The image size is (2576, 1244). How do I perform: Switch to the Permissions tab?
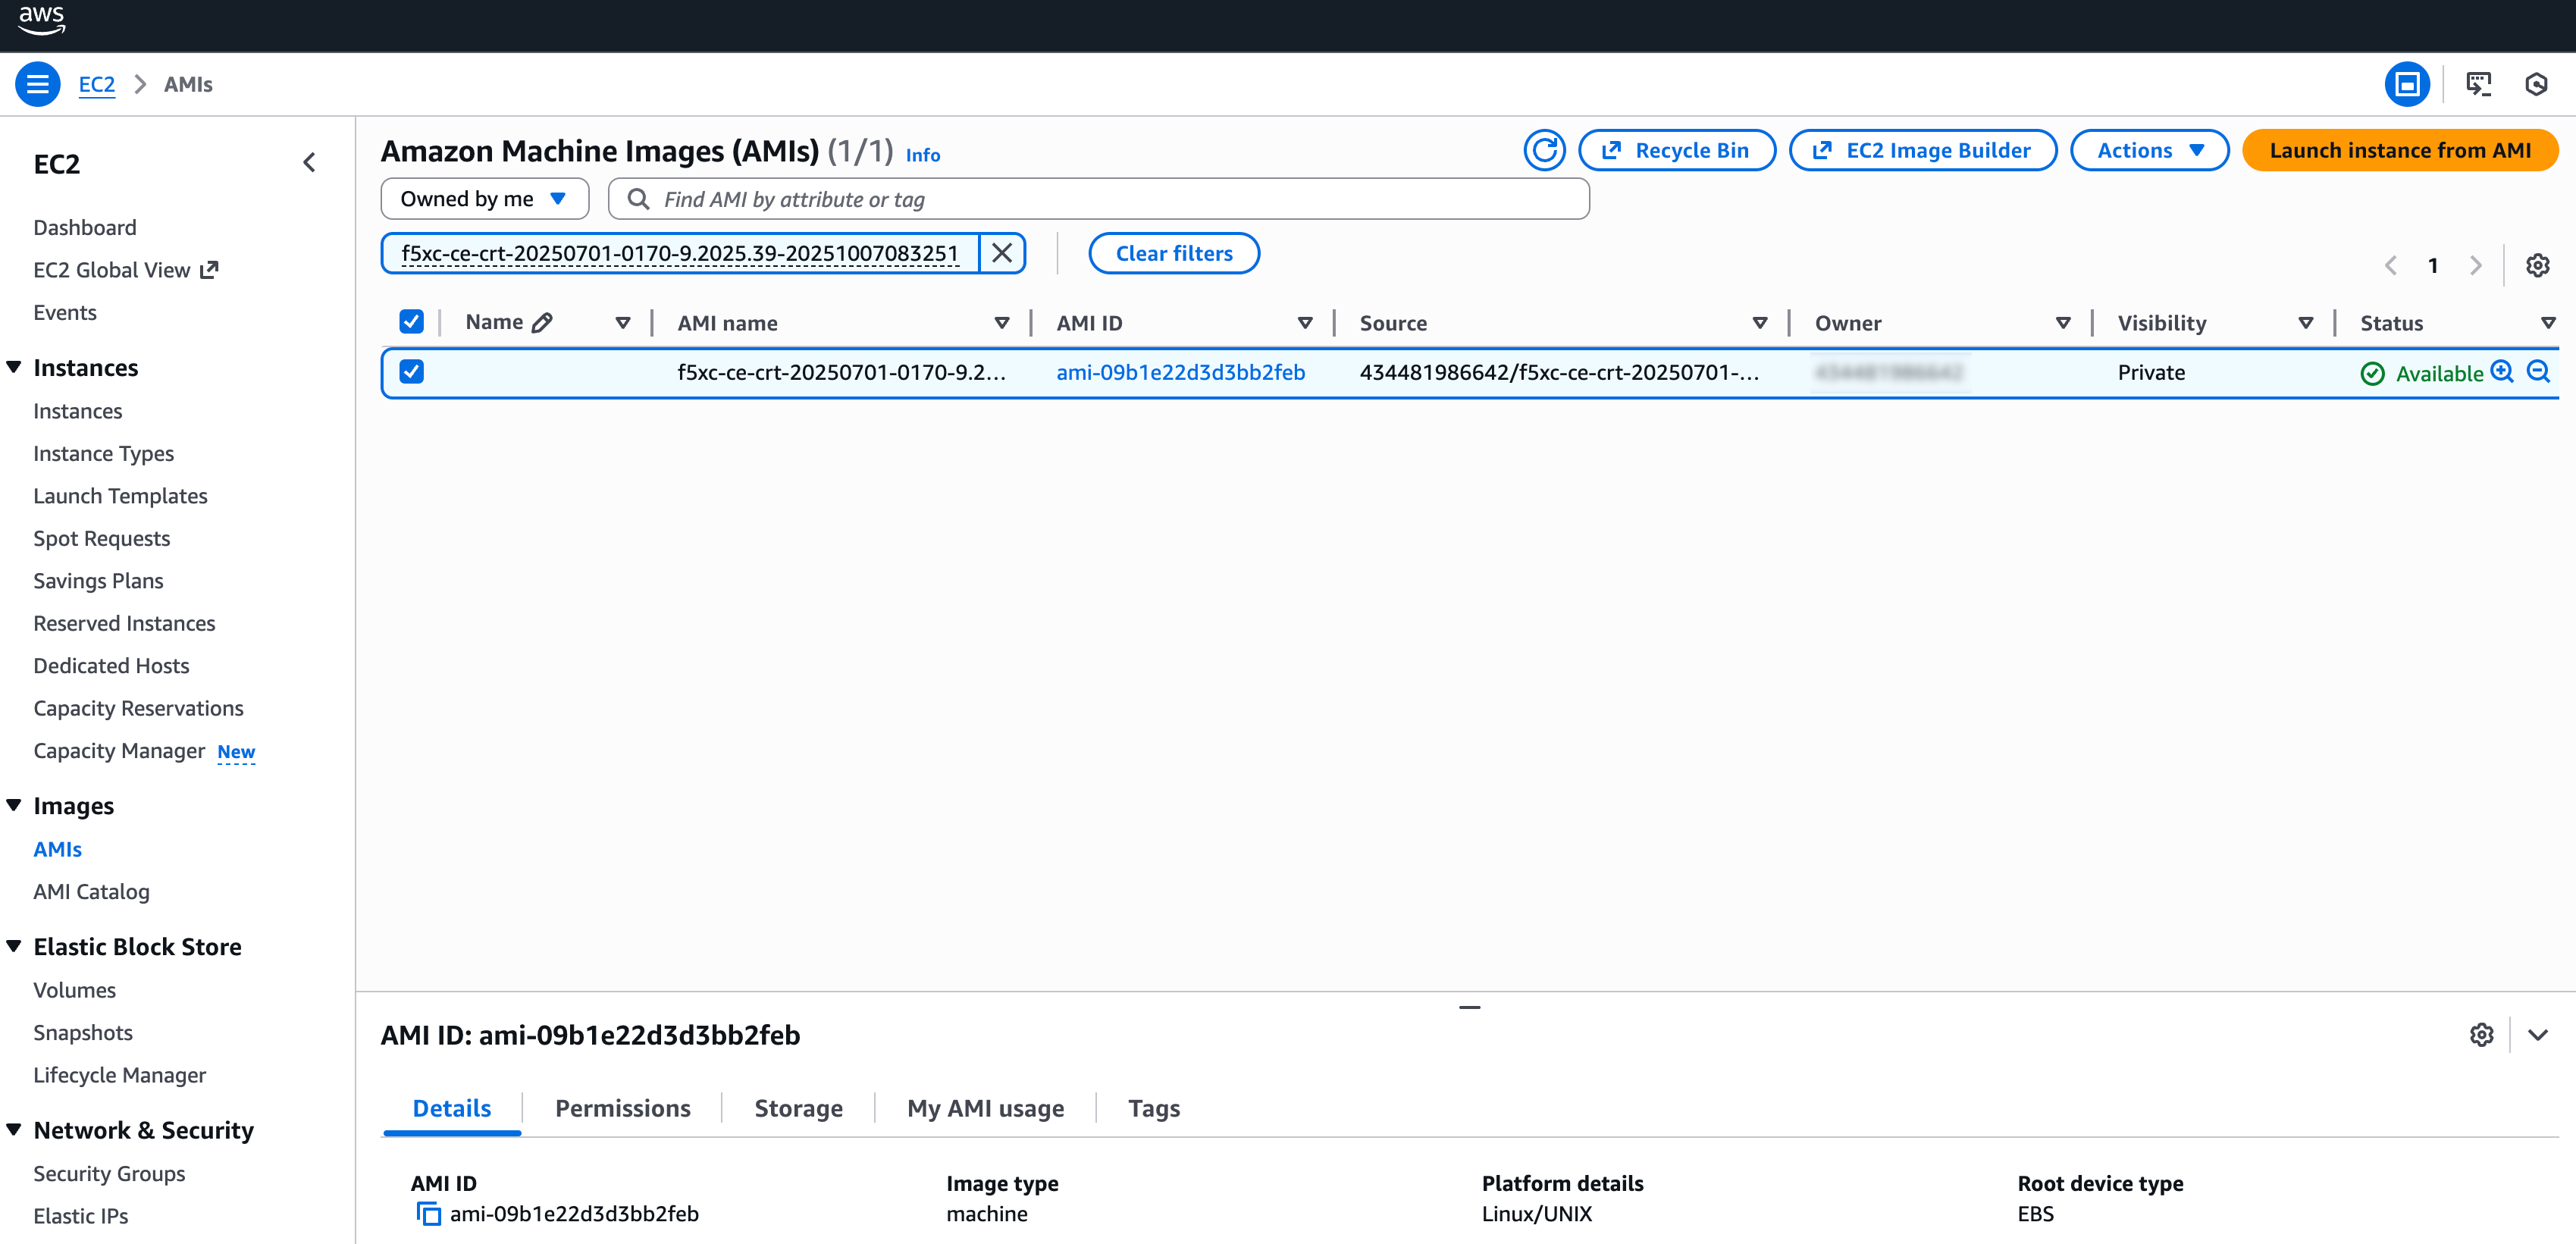(x=622, y=1108)
